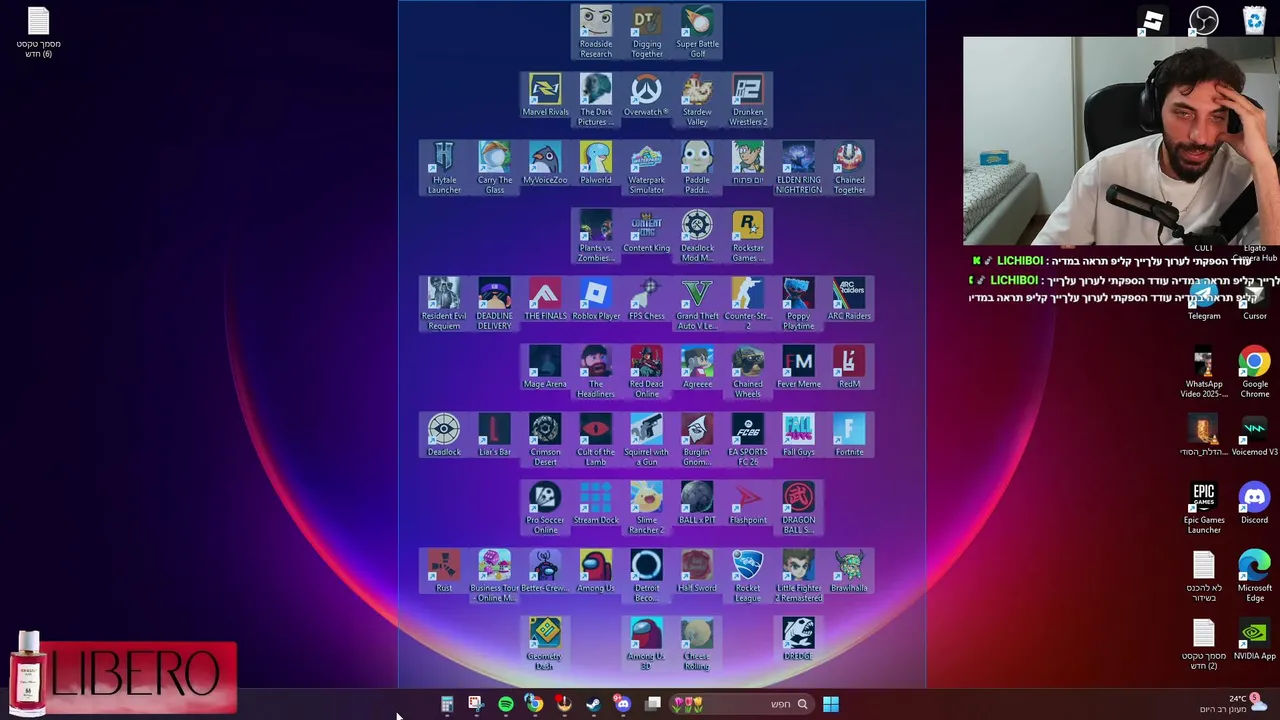Open Rocket League desktop icon
The width and height of the screenshot is (1280, 720).
(748, 576)
